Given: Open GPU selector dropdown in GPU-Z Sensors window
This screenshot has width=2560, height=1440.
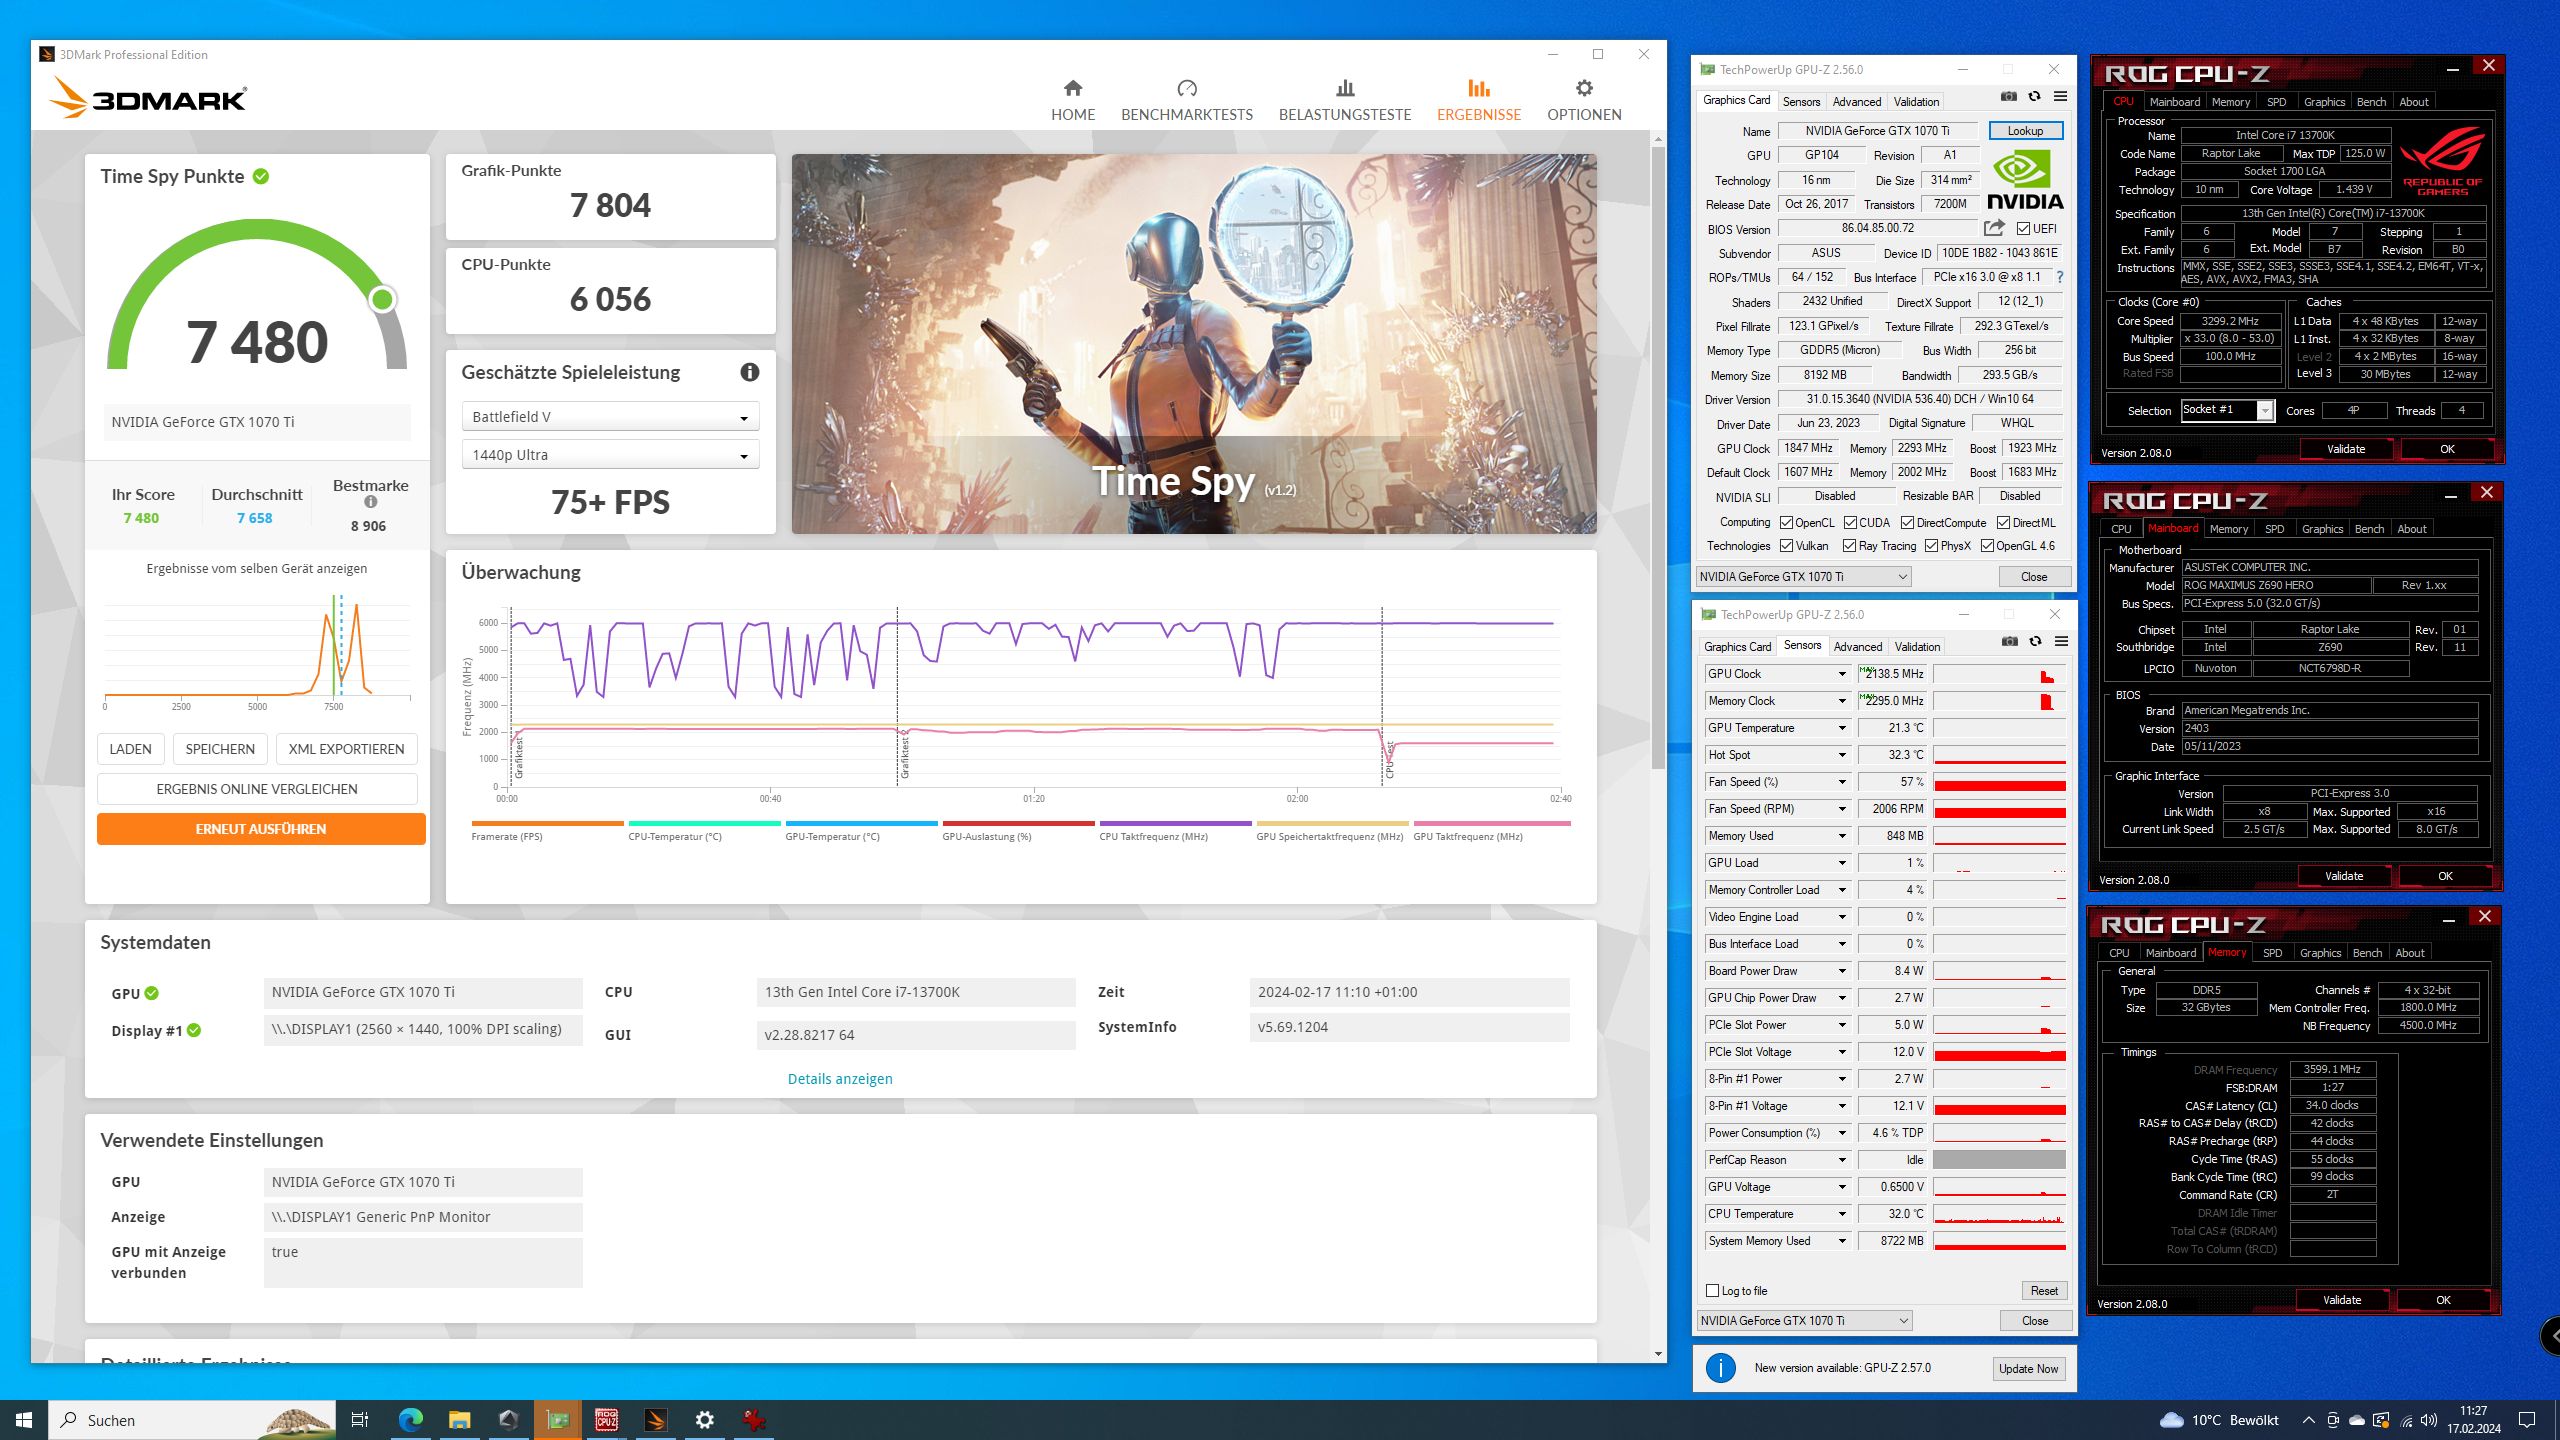Looking at the screenshot, I should [x=1804, y=1321].
